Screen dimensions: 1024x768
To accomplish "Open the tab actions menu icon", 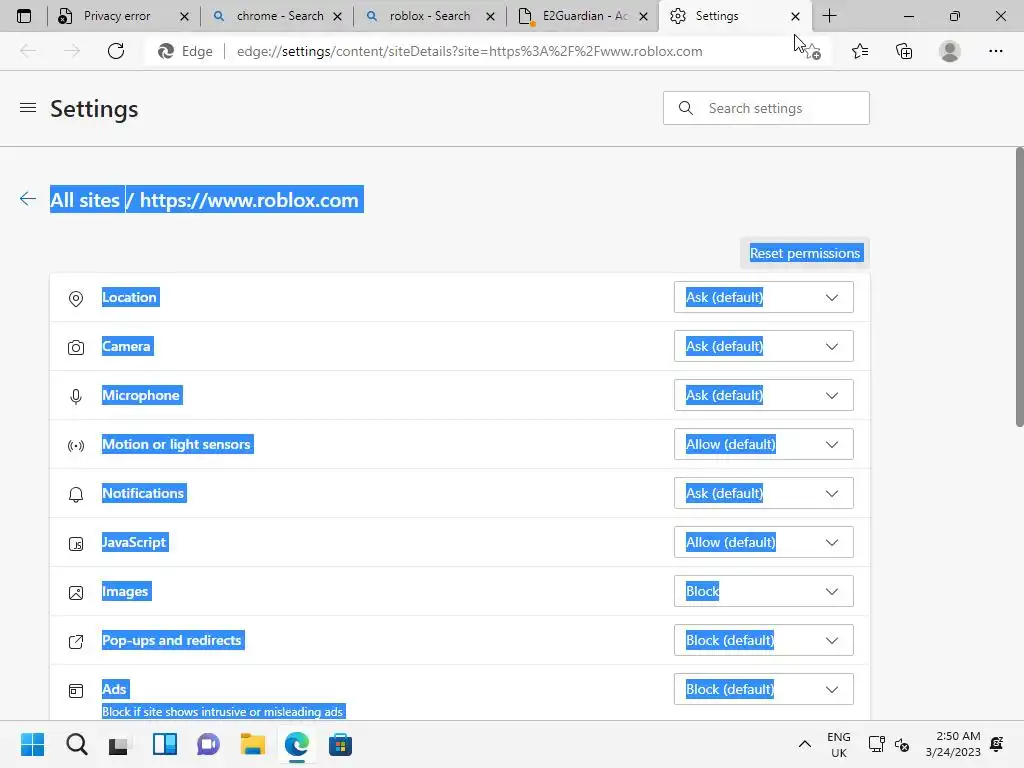I will (x=24, y=16).
